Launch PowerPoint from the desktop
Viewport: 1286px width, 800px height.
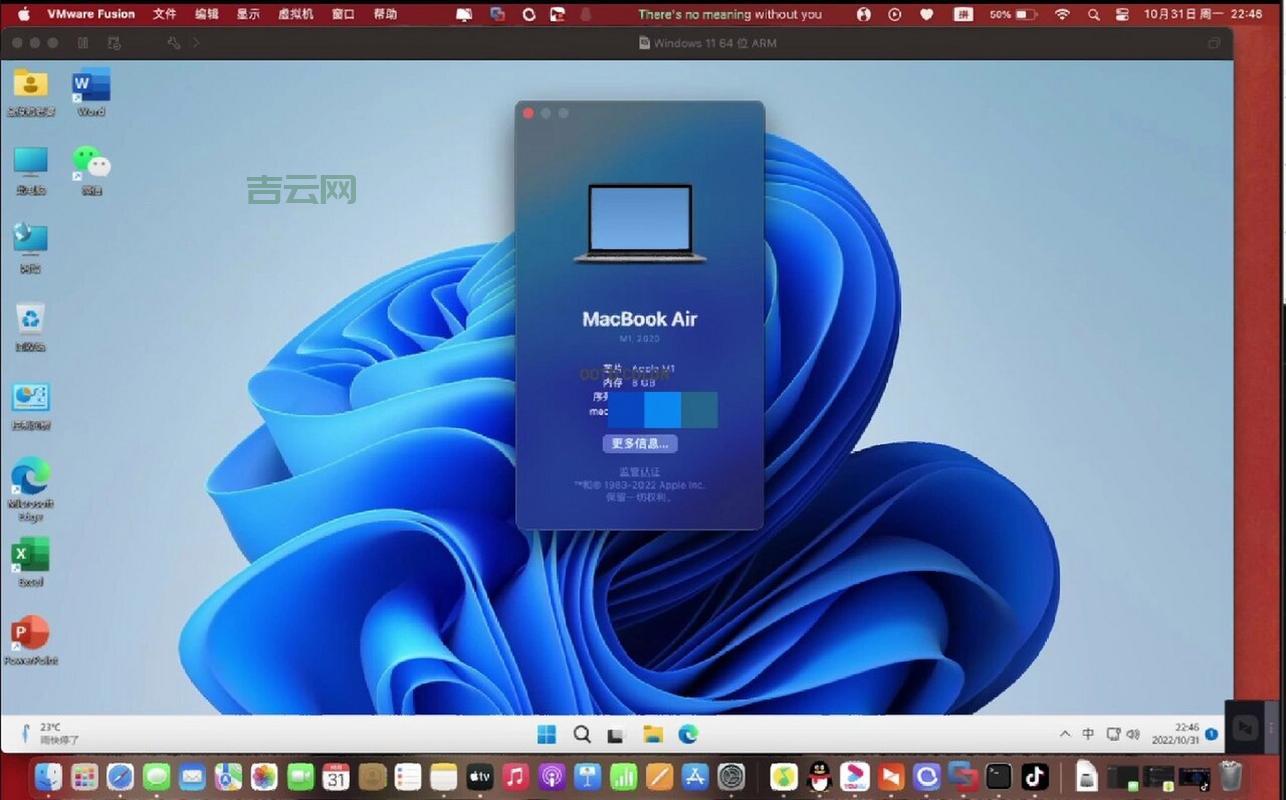click(x=30, y=631)
